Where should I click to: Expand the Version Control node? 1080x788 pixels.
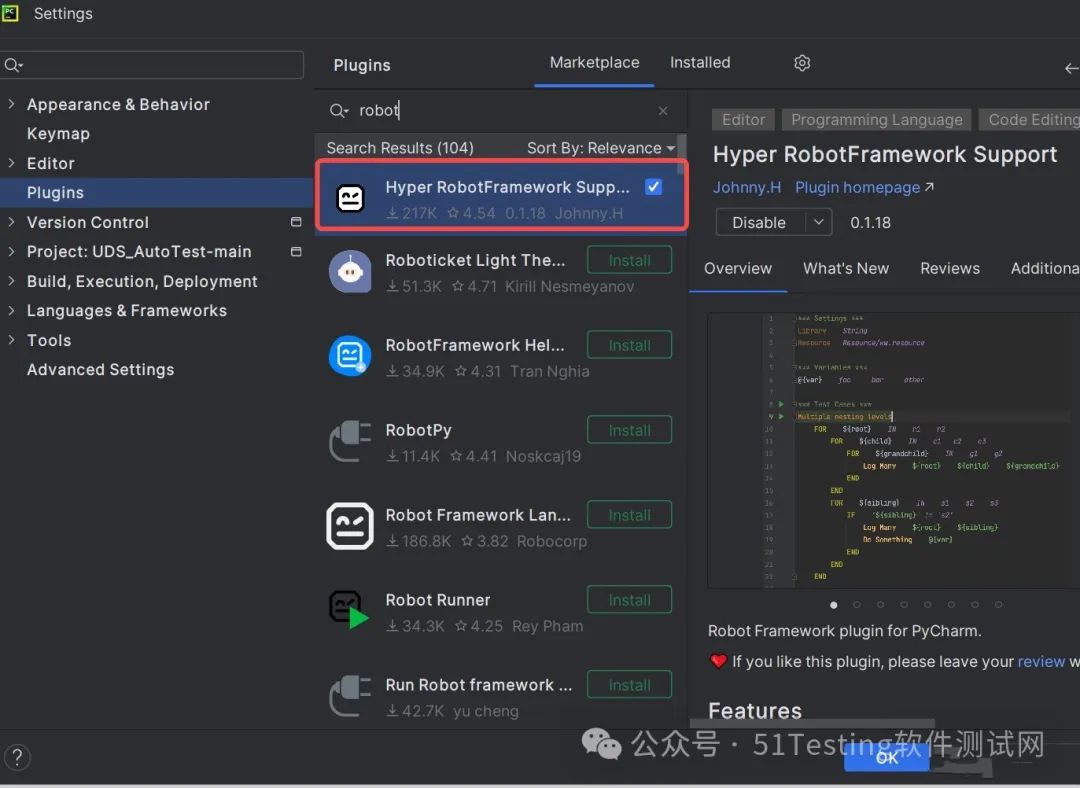coord(11,222)
